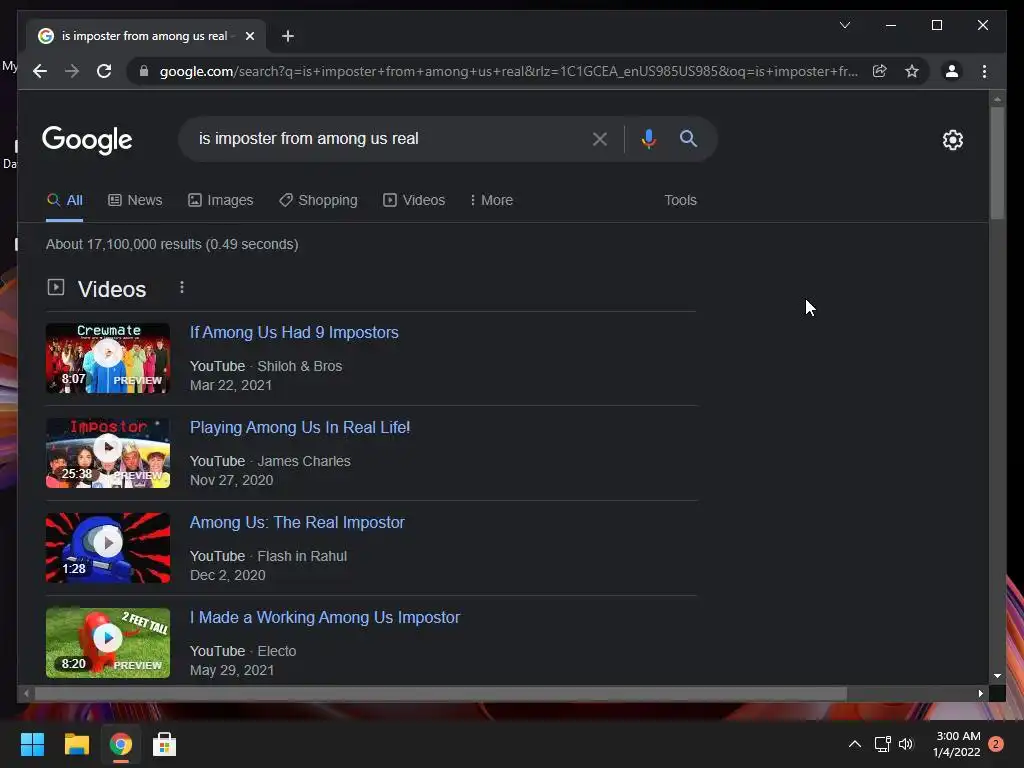Open network status tray icon
Viewport: 1024px width, 768px height.
[x=882, y=744]
